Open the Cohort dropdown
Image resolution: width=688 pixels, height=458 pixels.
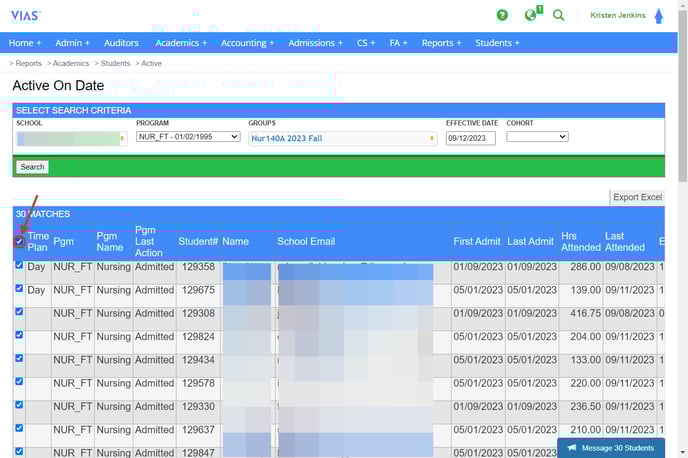click(x=537, y=137)
